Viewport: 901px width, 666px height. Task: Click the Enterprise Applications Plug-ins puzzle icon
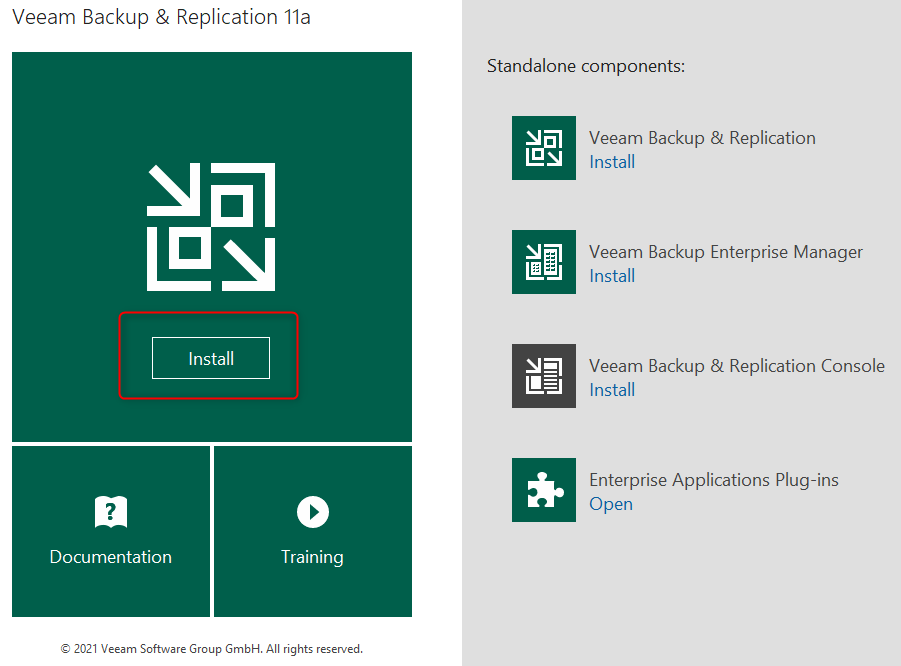pos(544,490)
